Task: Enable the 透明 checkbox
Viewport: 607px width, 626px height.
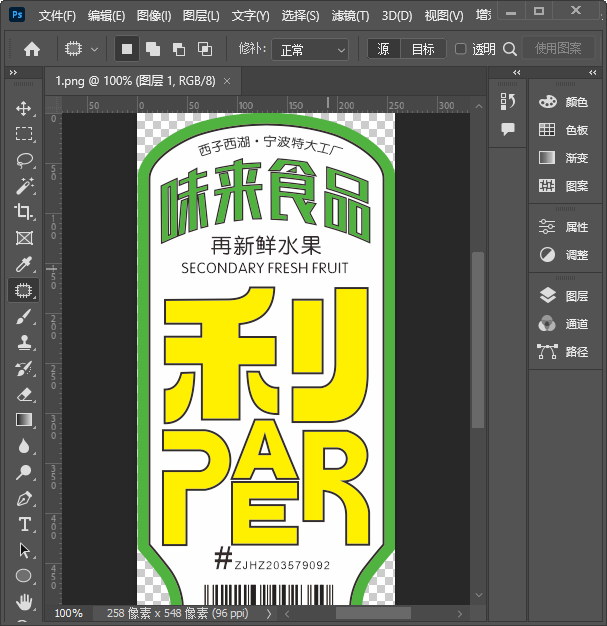Action: [x=460, y=49]
